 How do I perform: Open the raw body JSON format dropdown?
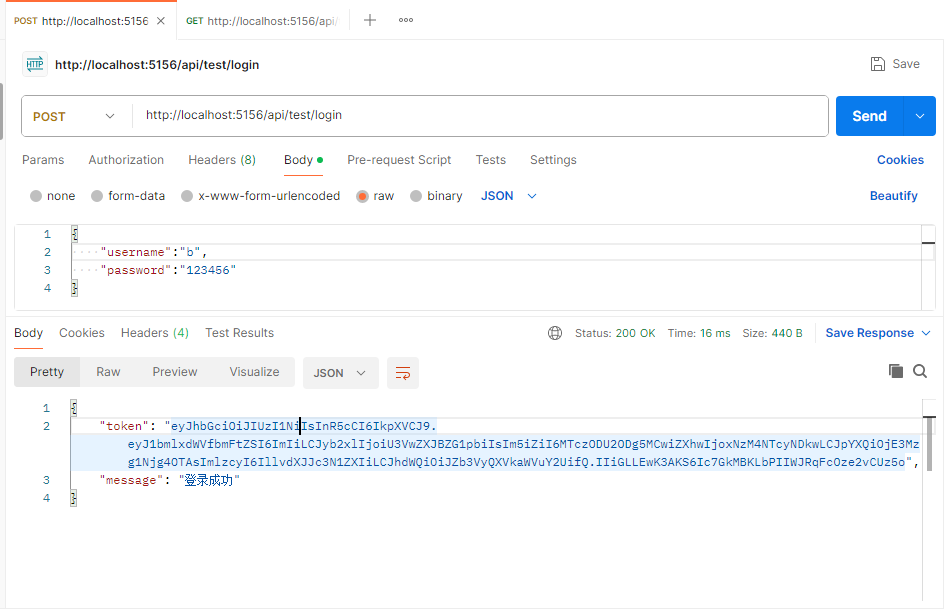(509, 196)
